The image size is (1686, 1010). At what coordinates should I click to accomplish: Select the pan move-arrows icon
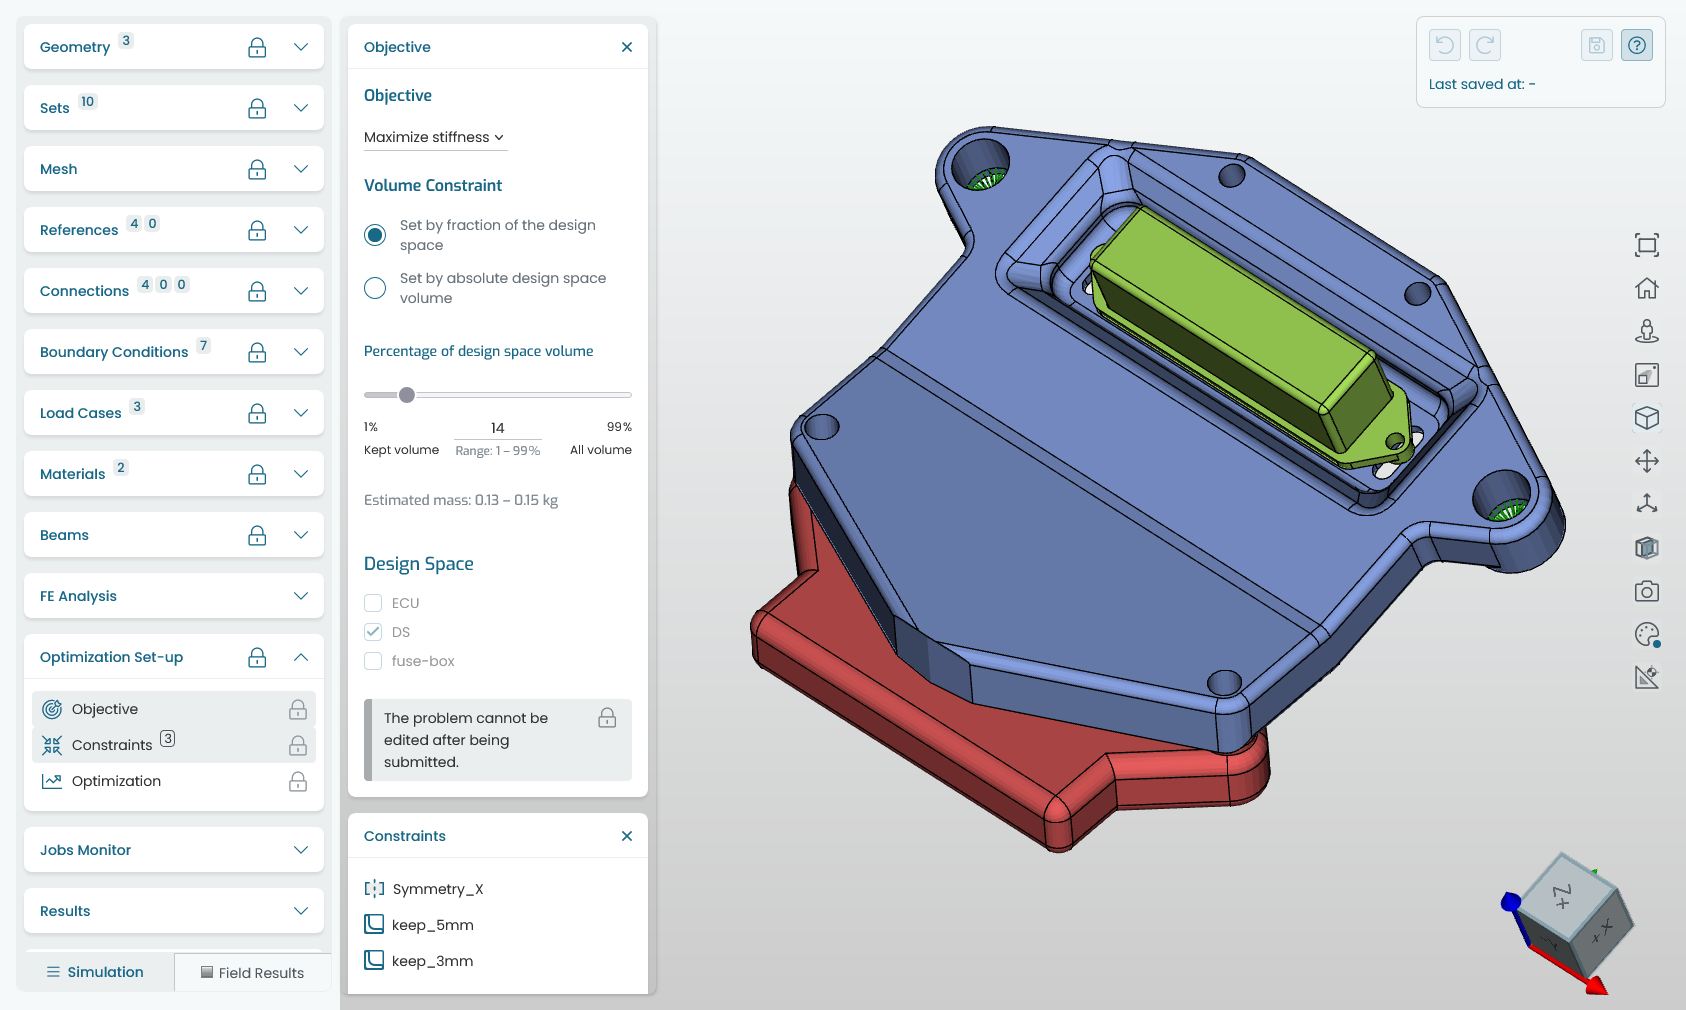pyautogui.click(x=1647, y=461)
